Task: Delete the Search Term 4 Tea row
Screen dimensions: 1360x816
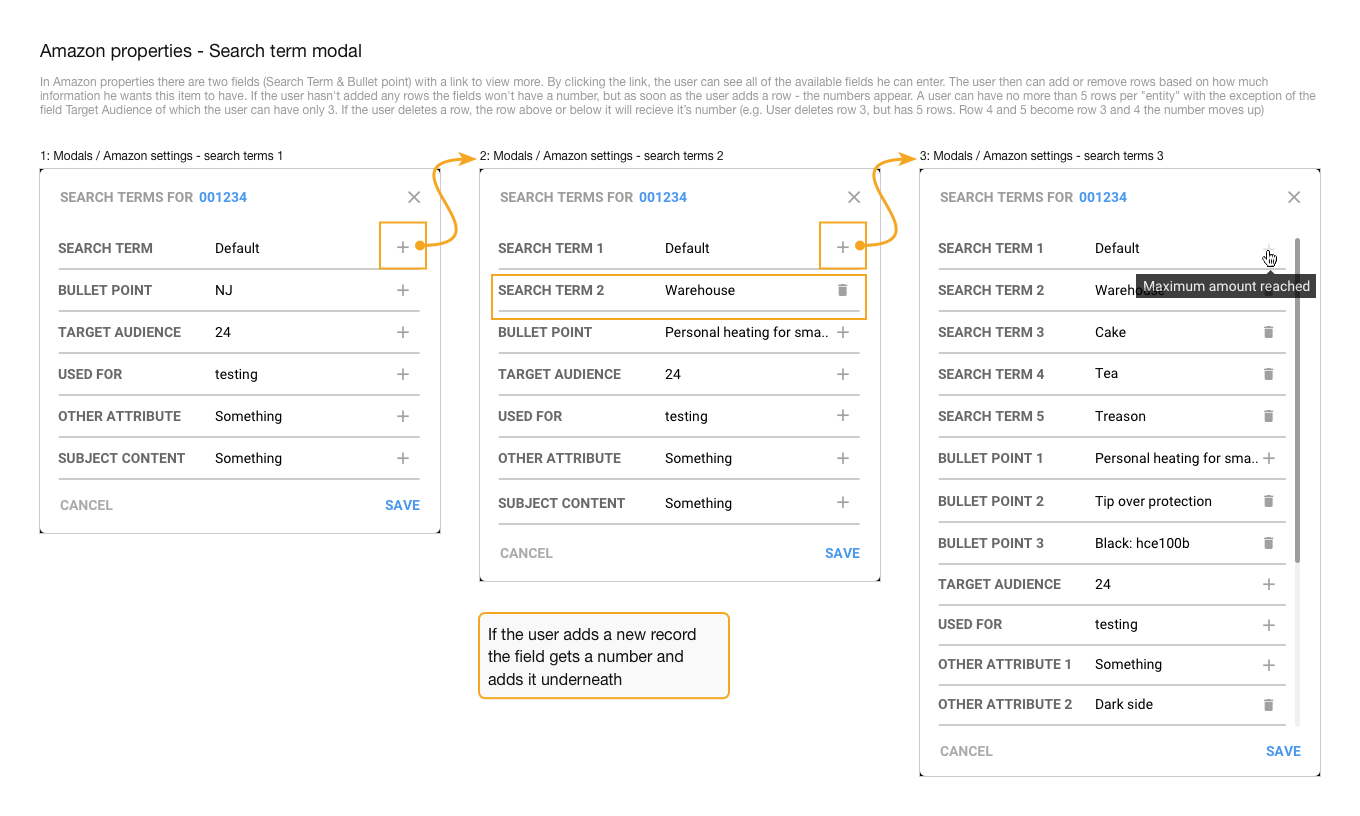Action: (1269, 374)
